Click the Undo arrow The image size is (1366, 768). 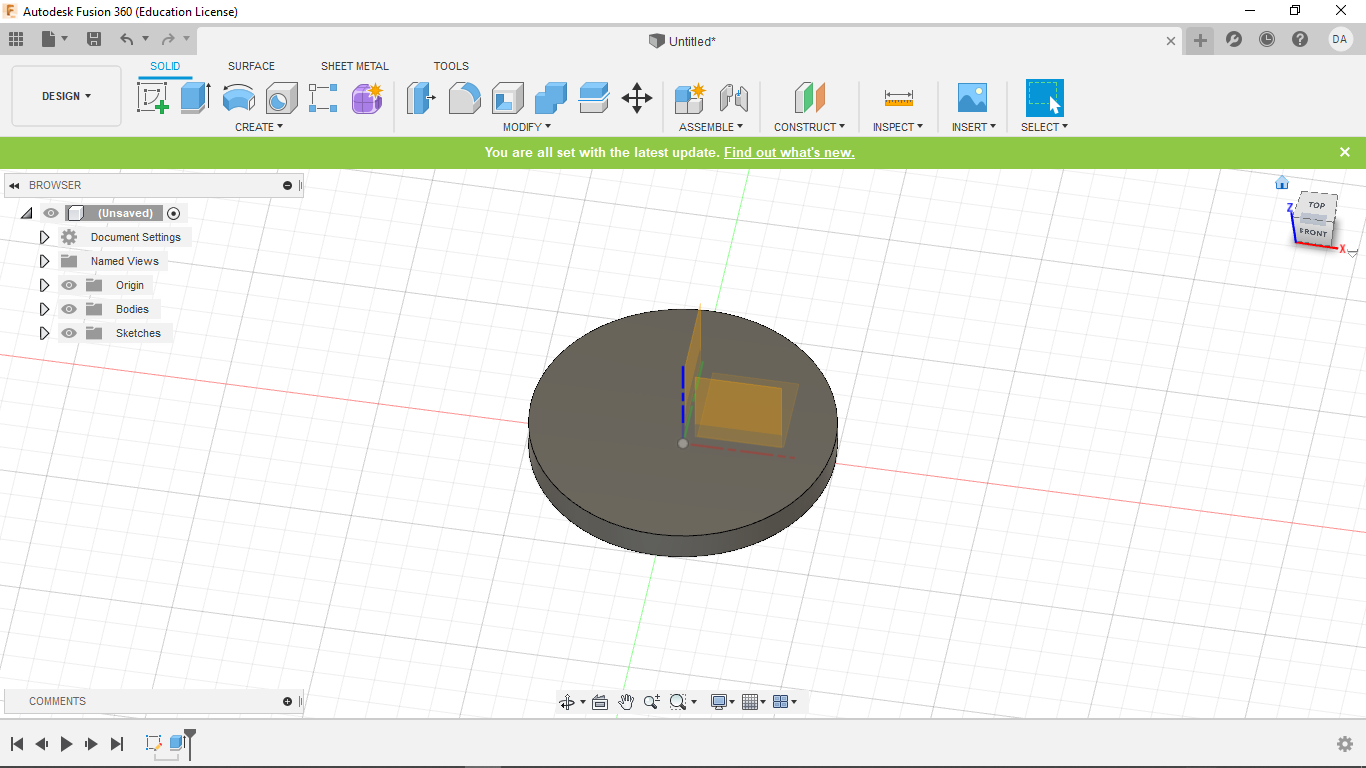126,39
